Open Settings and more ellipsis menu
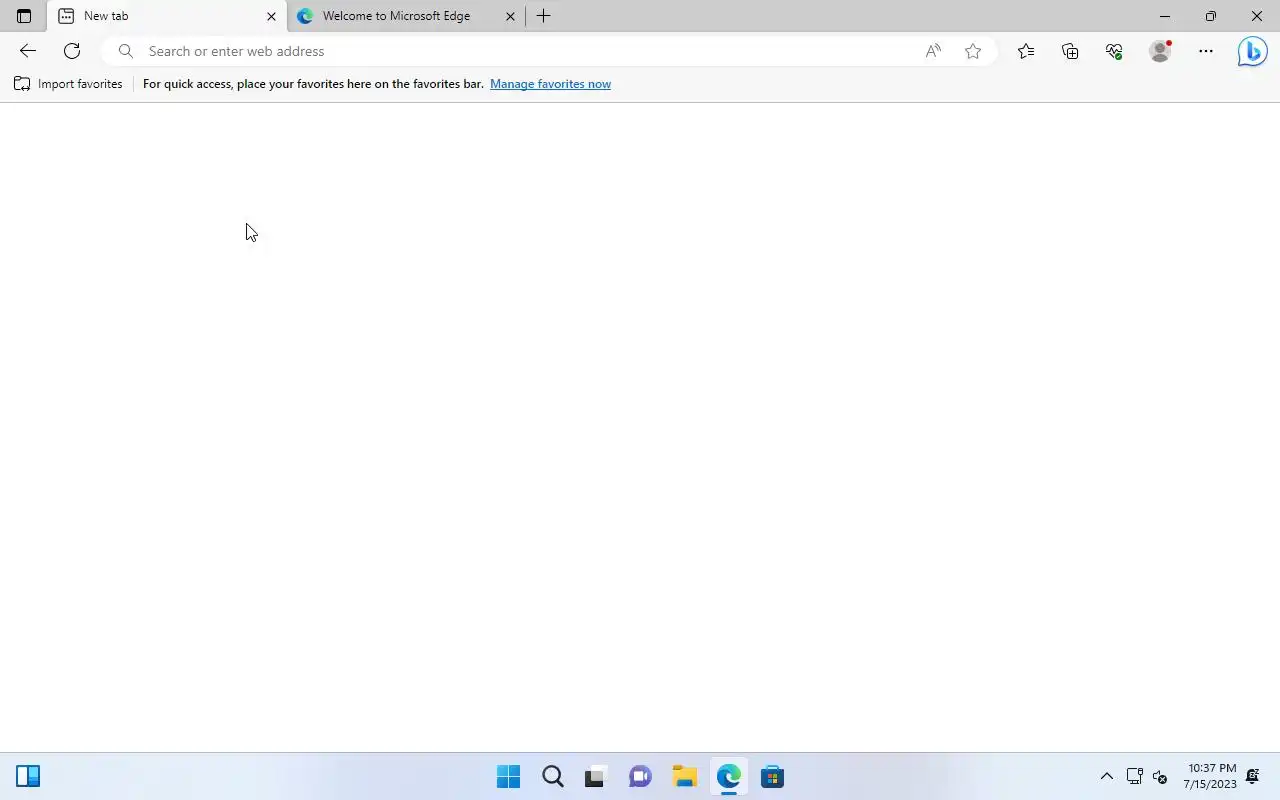The width and height of the screenshot is (1280, 800). click(1206, 51)
